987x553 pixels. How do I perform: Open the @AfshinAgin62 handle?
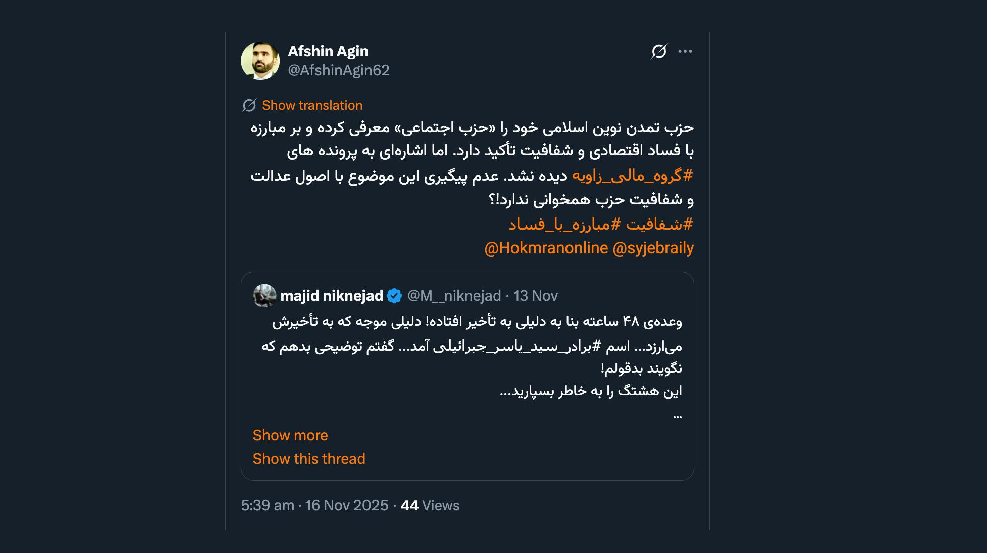pos(338,70)
